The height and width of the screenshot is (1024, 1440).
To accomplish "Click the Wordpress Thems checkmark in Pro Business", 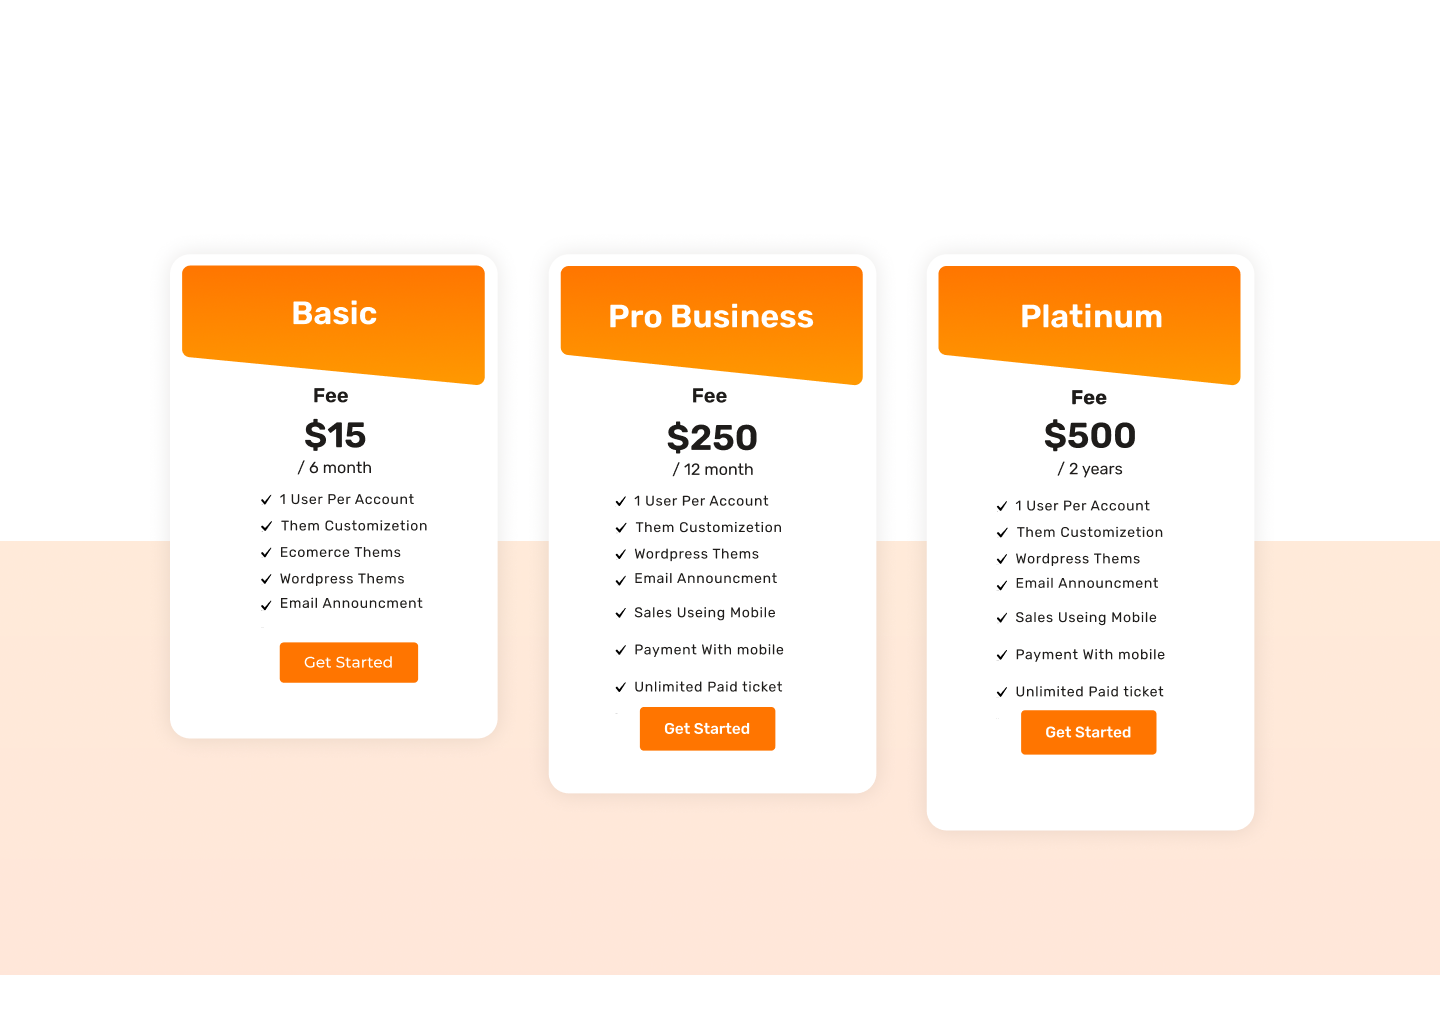I will [x=620, y=555].
